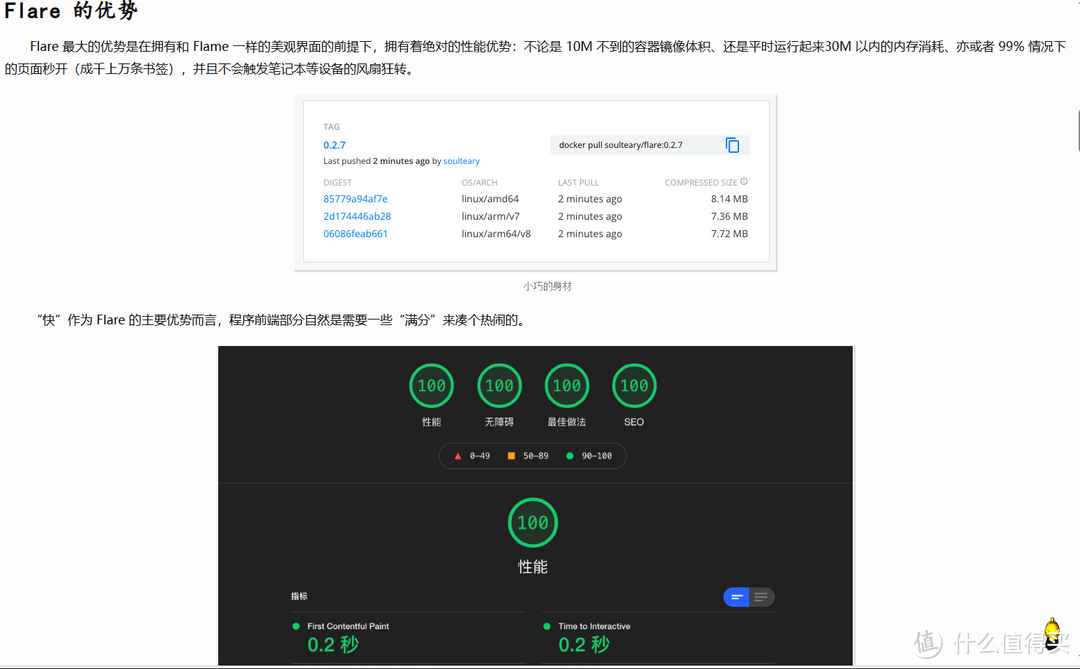Open the COMPRESSED SIZE info icon

[742, 182]
